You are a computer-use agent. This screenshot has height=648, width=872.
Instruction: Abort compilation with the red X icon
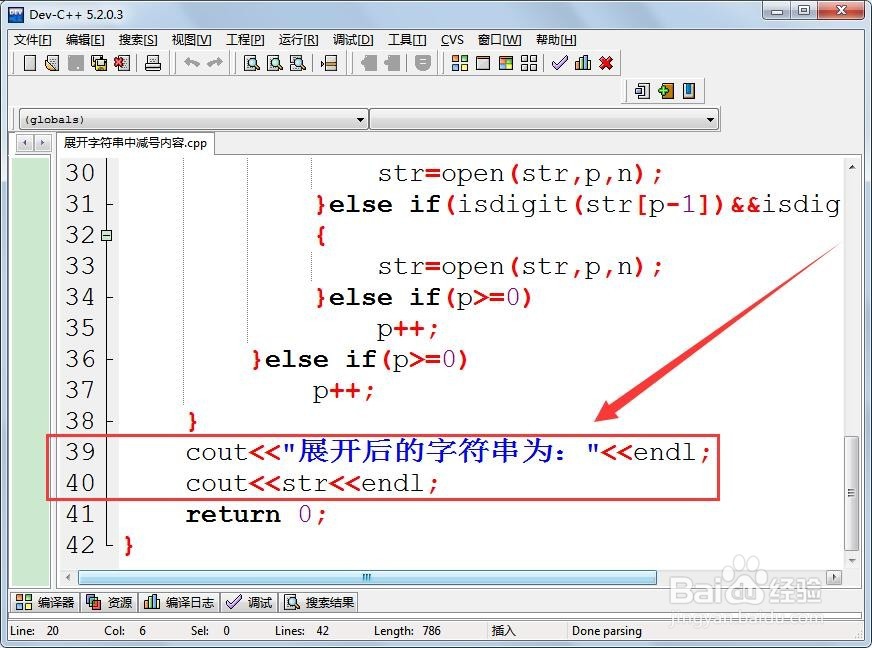(x=605, y=63)
